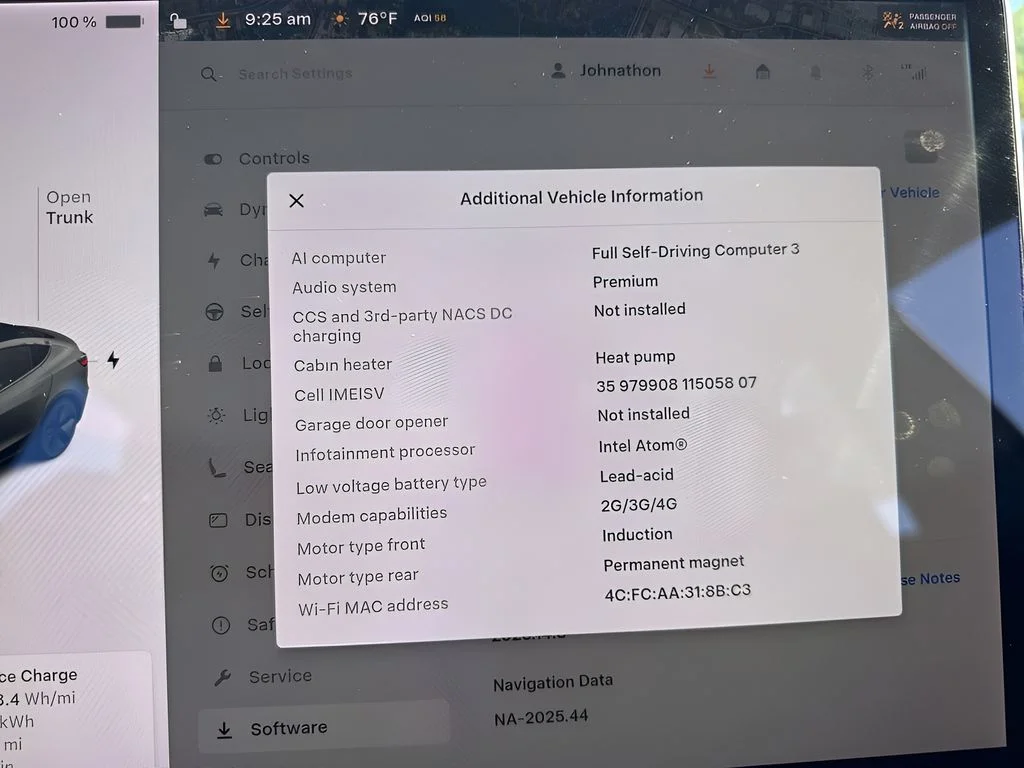Open the Locks menu padlock icon

click(x=216, y=364)
